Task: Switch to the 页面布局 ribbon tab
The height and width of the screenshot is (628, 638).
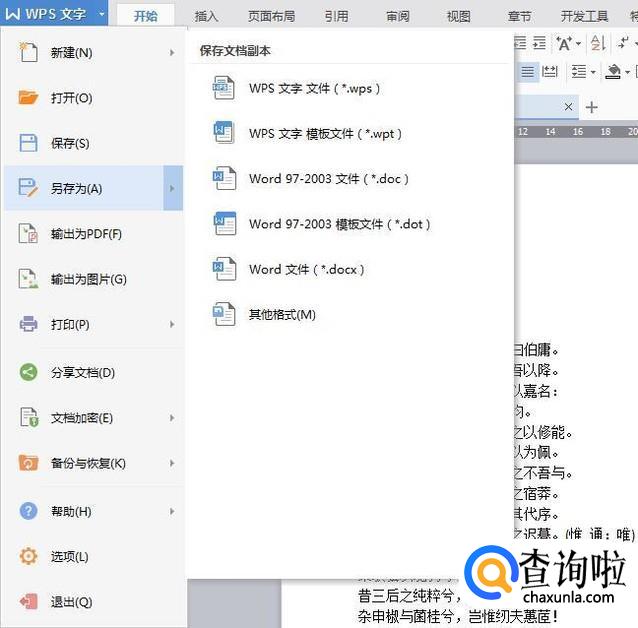Action: [272, 16]
